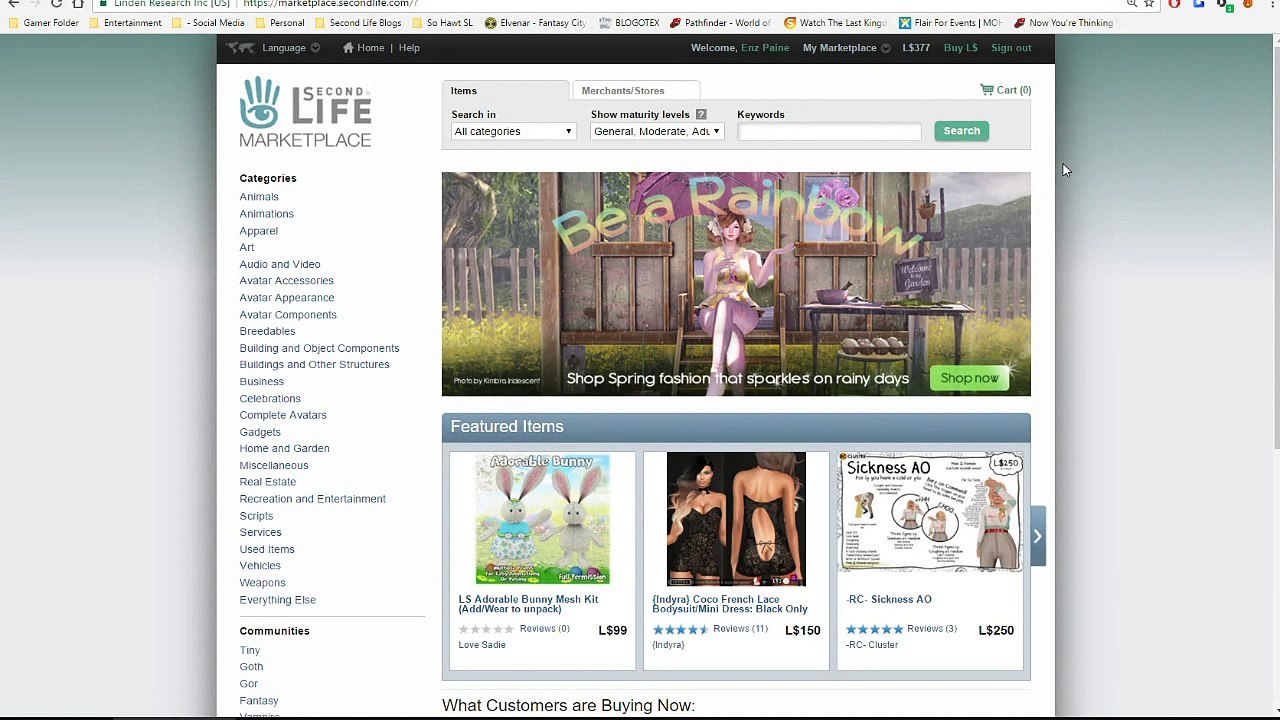The width and height of the screenshot is (1280, 720).
Task: Open the Social Media bookmark folder
Action: [208, 23]
